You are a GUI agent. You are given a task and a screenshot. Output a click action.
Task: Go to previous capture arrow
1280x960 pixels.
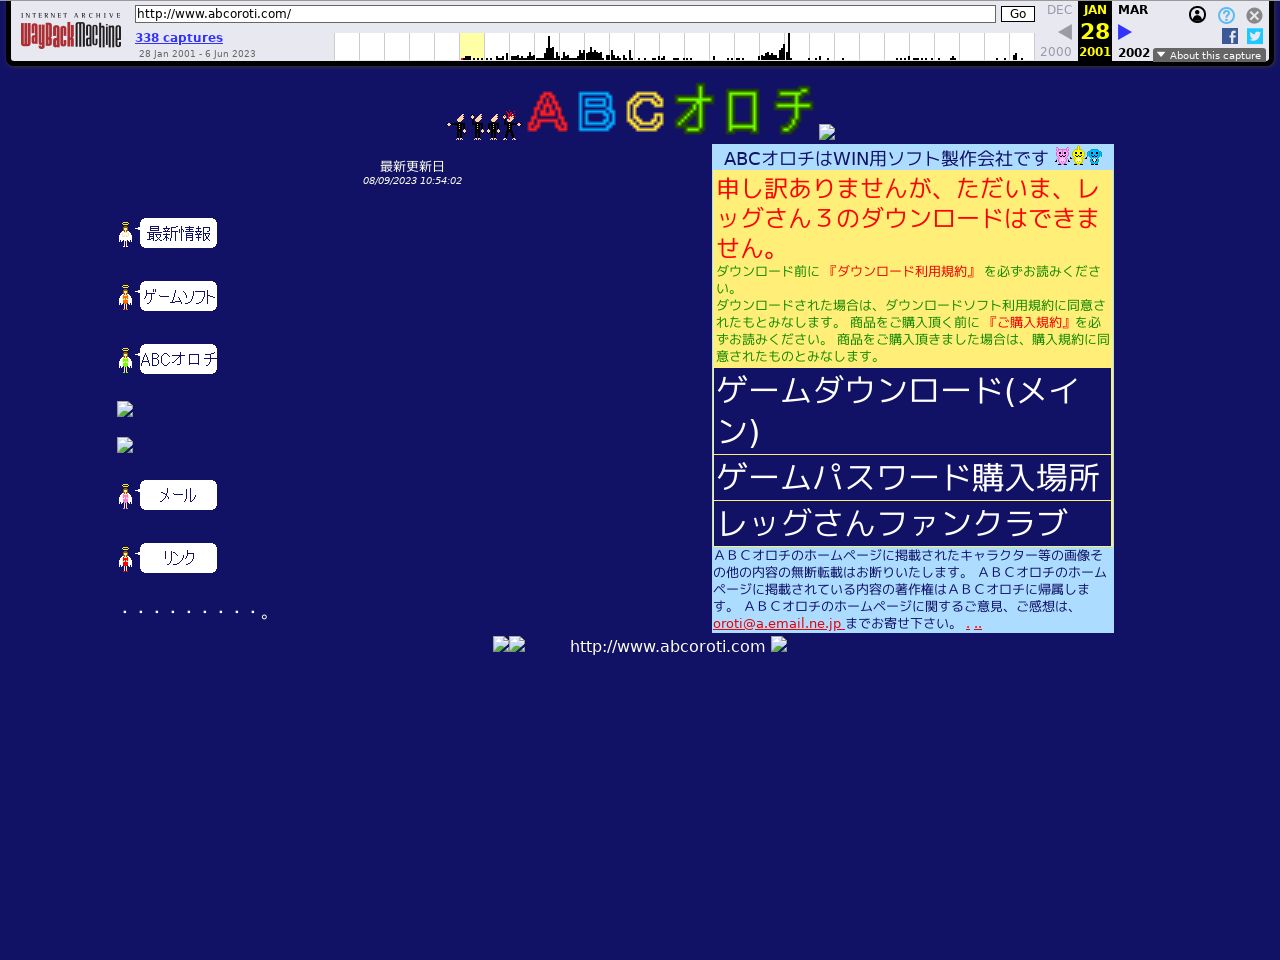1065,32
